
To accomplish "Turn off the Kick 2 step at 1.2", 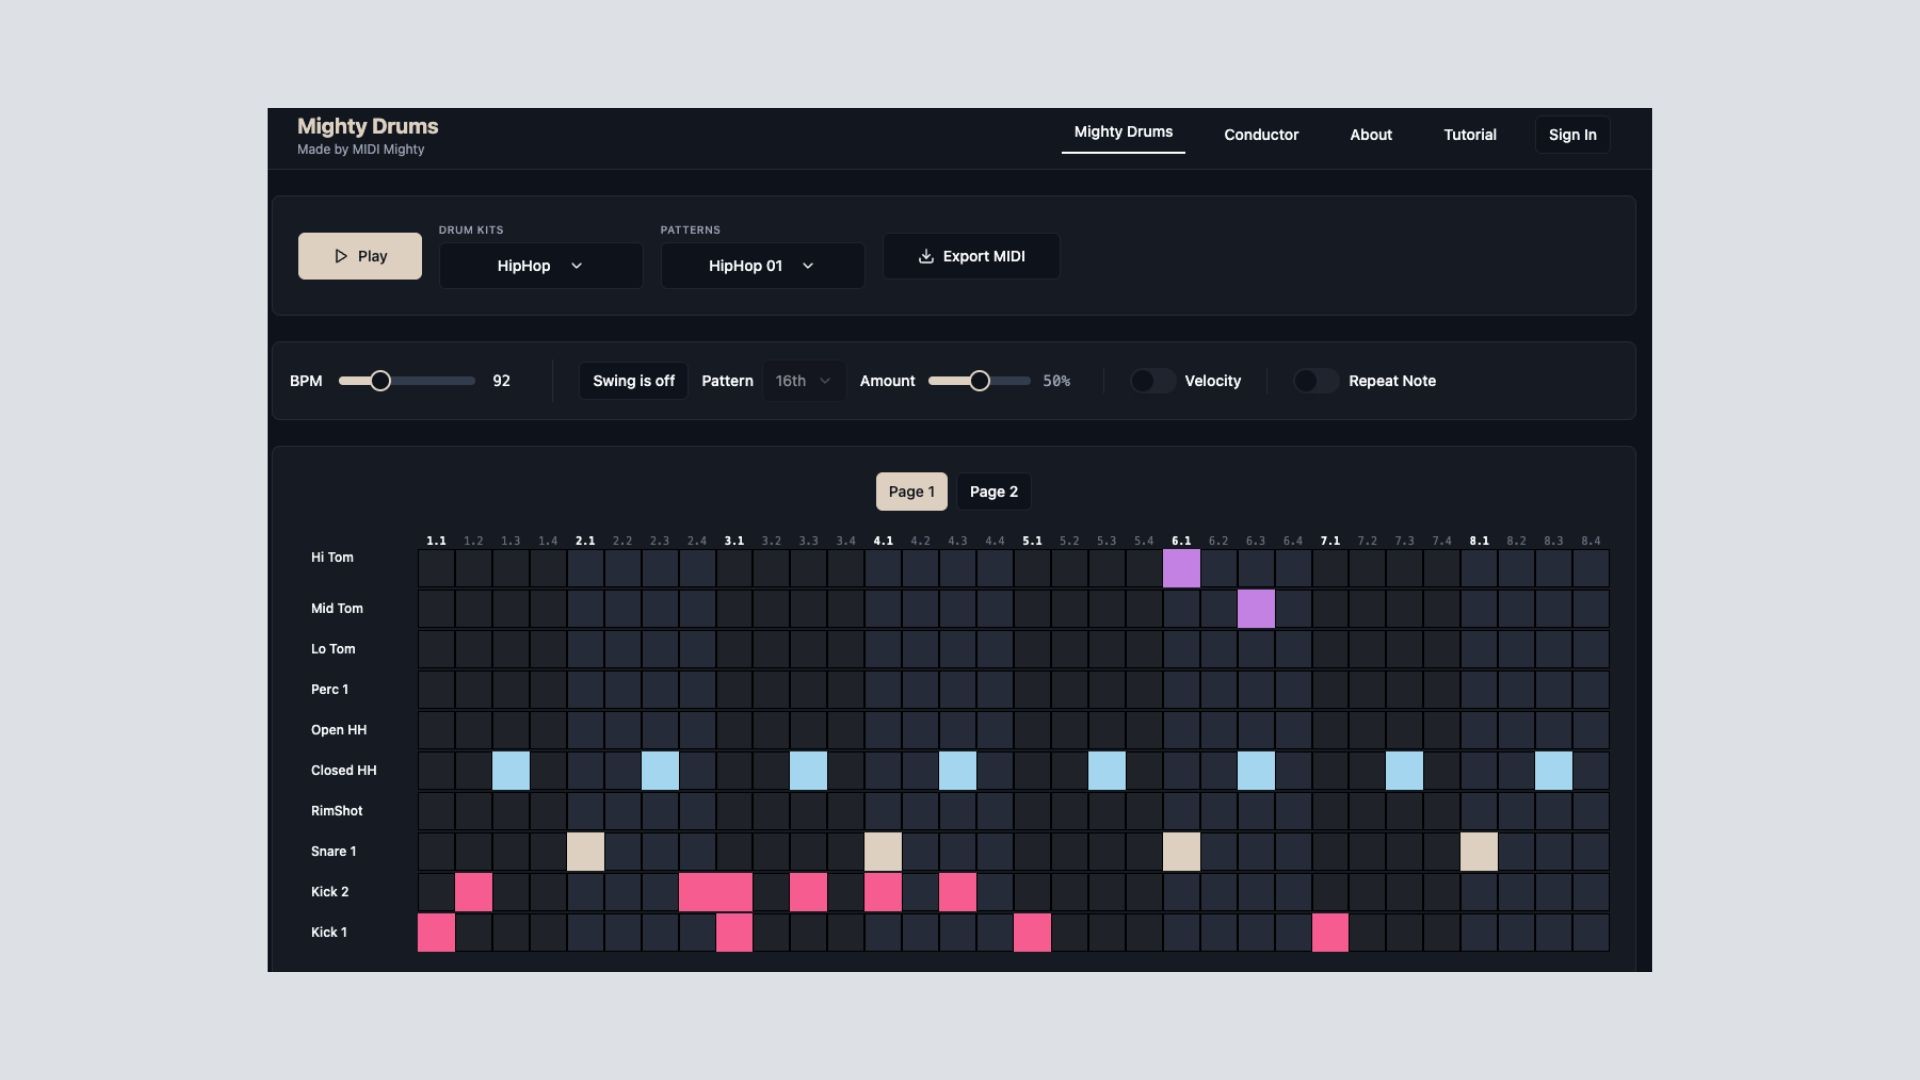I will 474,892.
